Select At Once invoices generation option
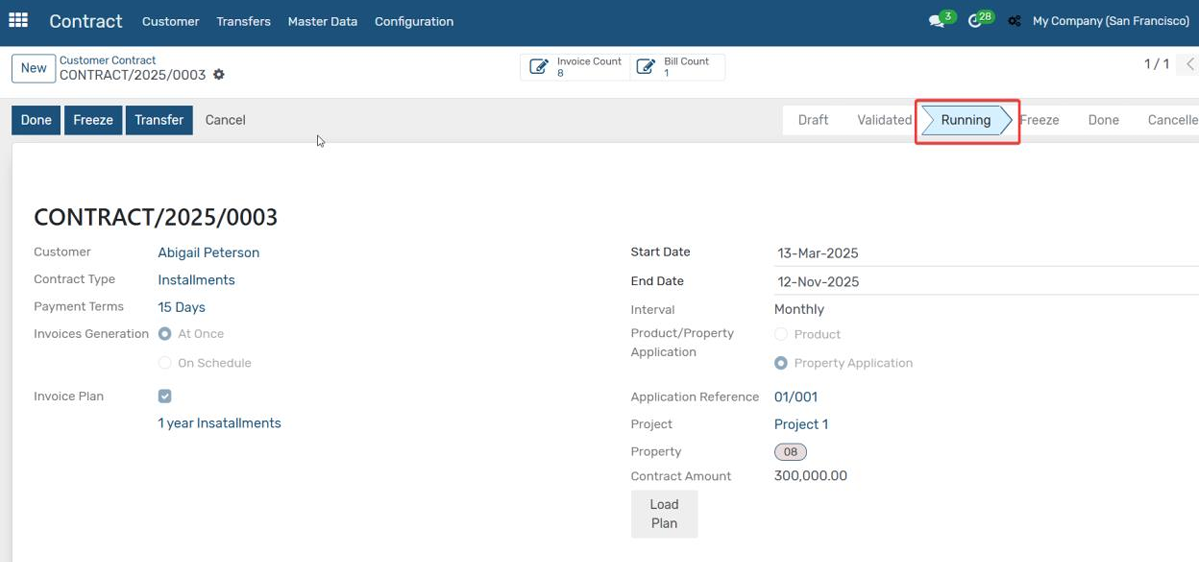1199x563 pixels. click(164, 334)
